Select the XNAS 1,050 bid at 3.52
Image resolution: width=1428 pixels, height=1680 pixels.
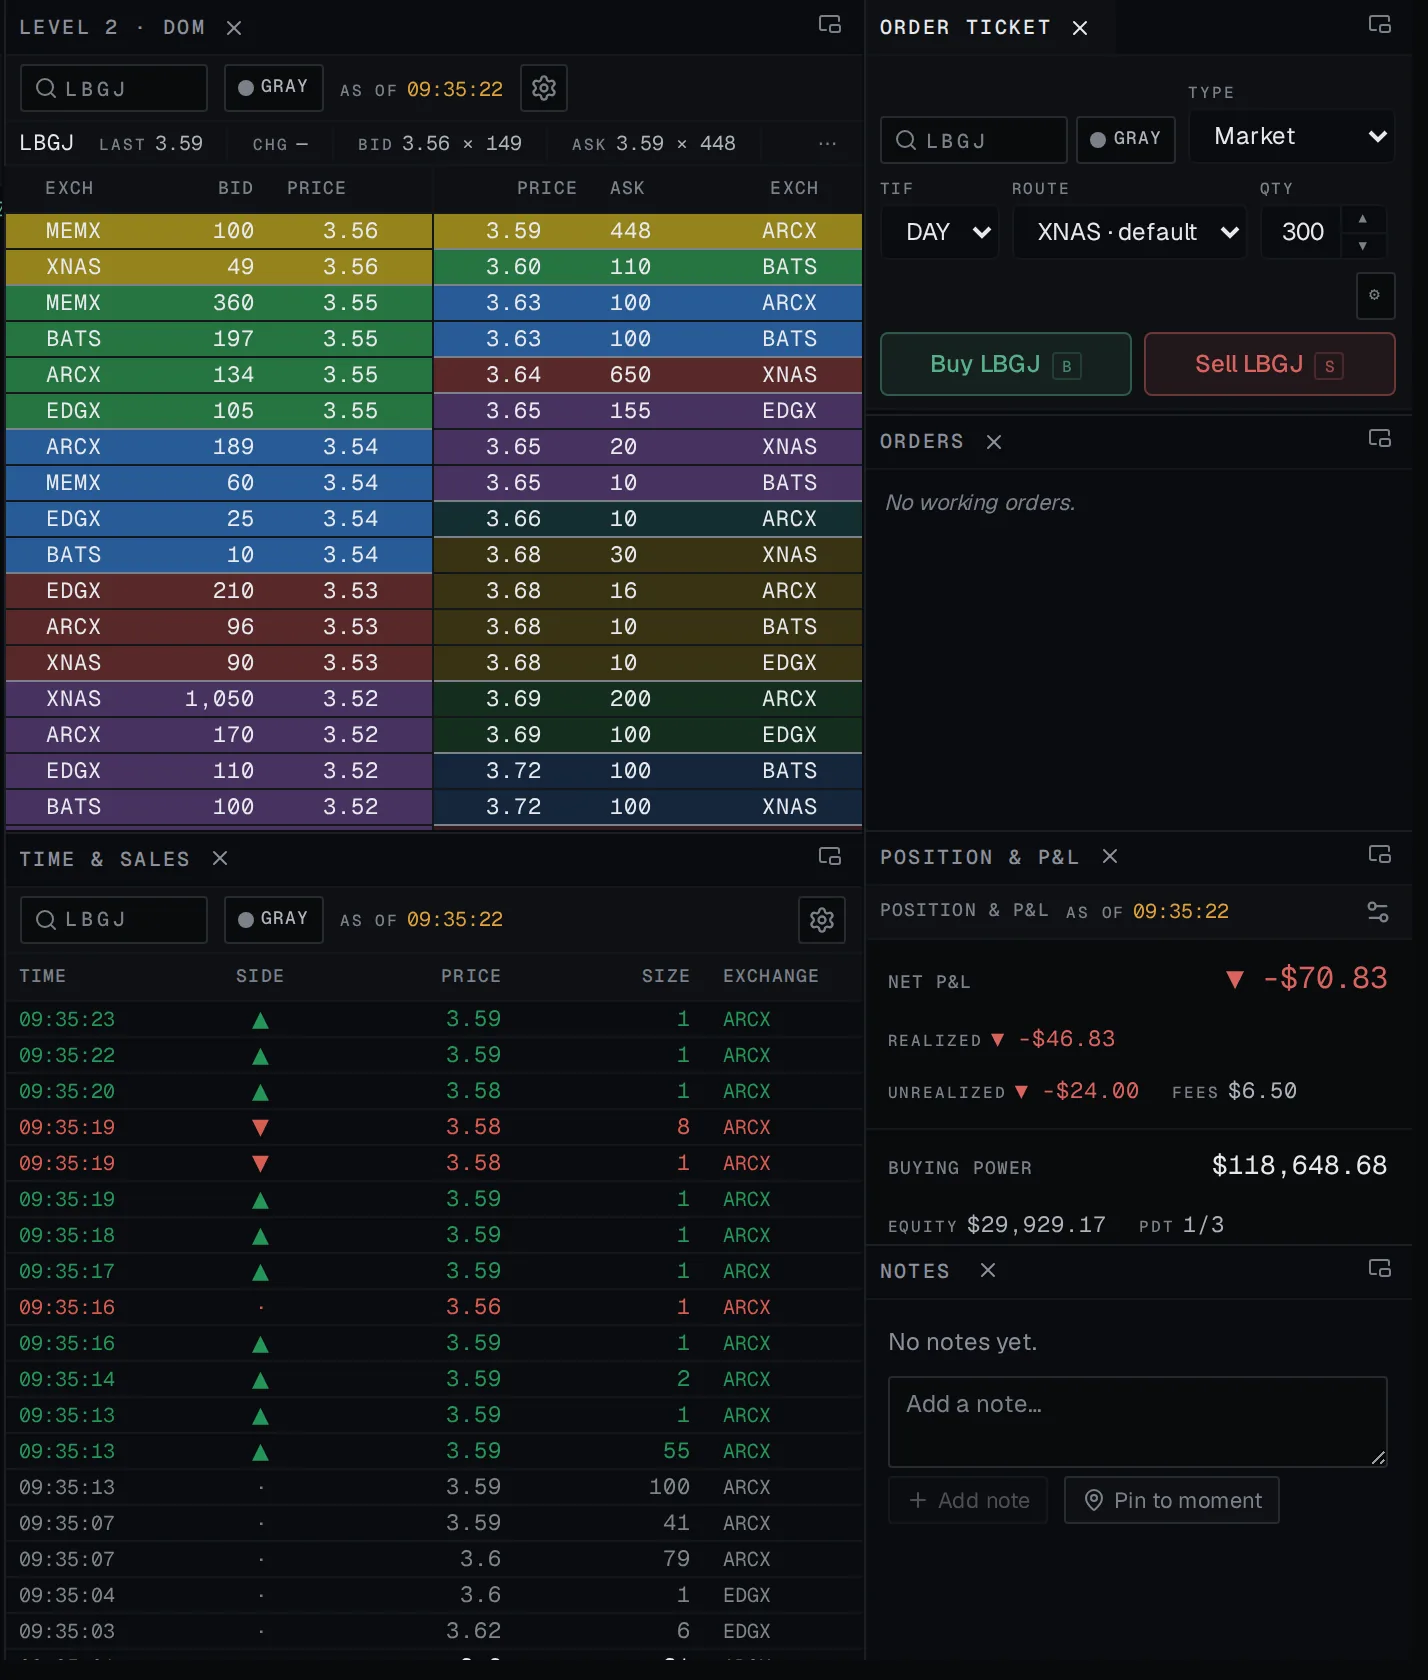pyautogui.click(x=219, y=699)
